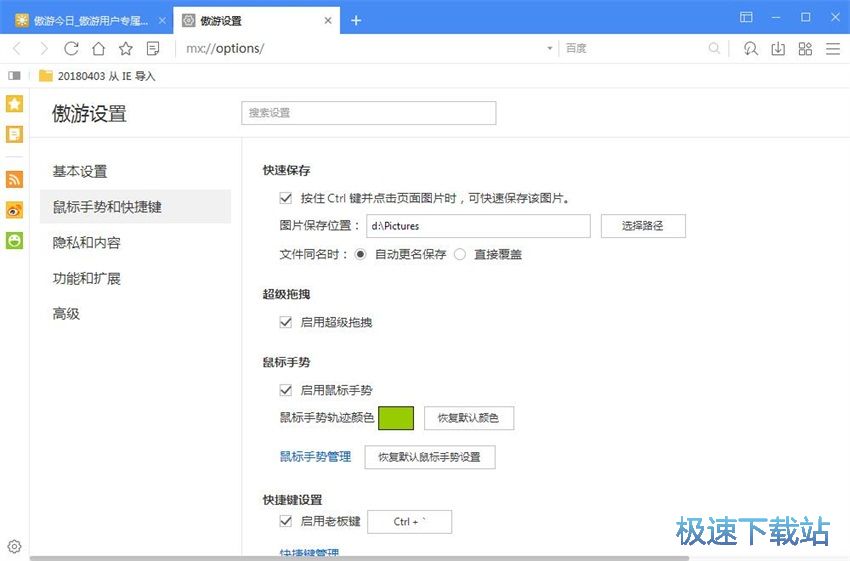Click the 恢复默认颜色 button
The height and width of the screenshot is (561, 850).
click(468, 418)
